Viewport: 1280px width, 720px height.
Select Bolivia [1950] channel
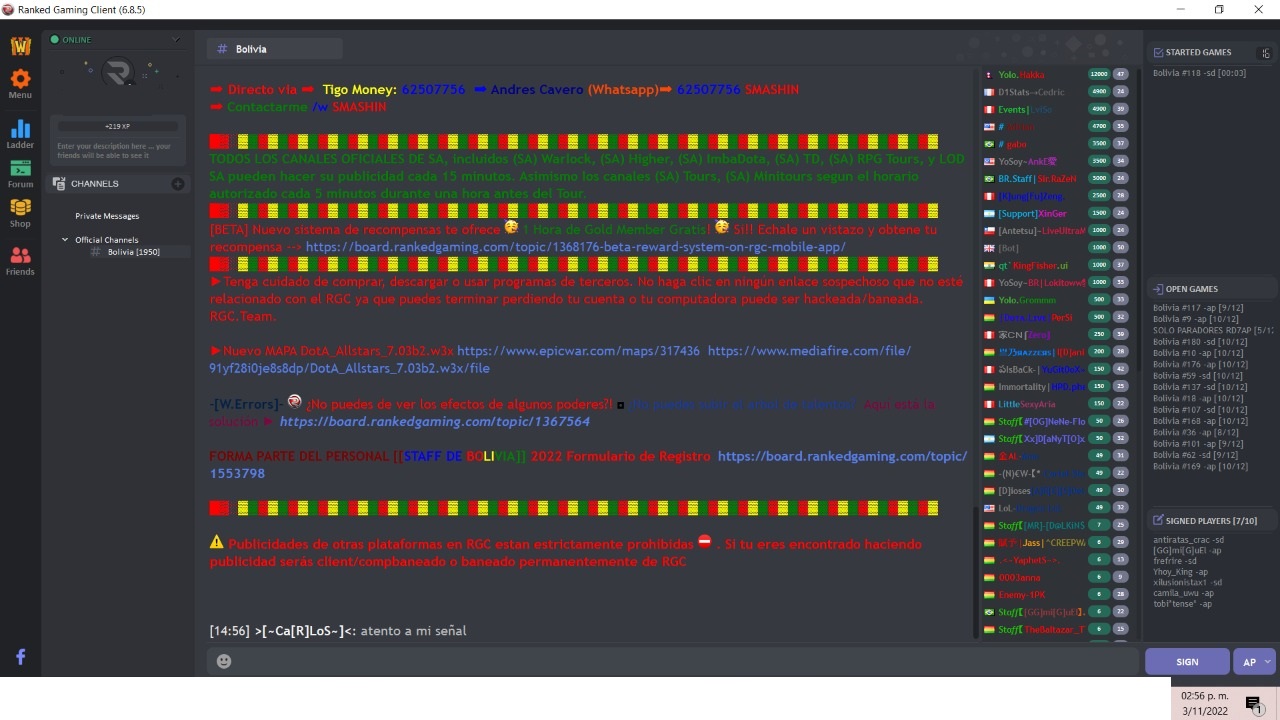tap(133, 252)
